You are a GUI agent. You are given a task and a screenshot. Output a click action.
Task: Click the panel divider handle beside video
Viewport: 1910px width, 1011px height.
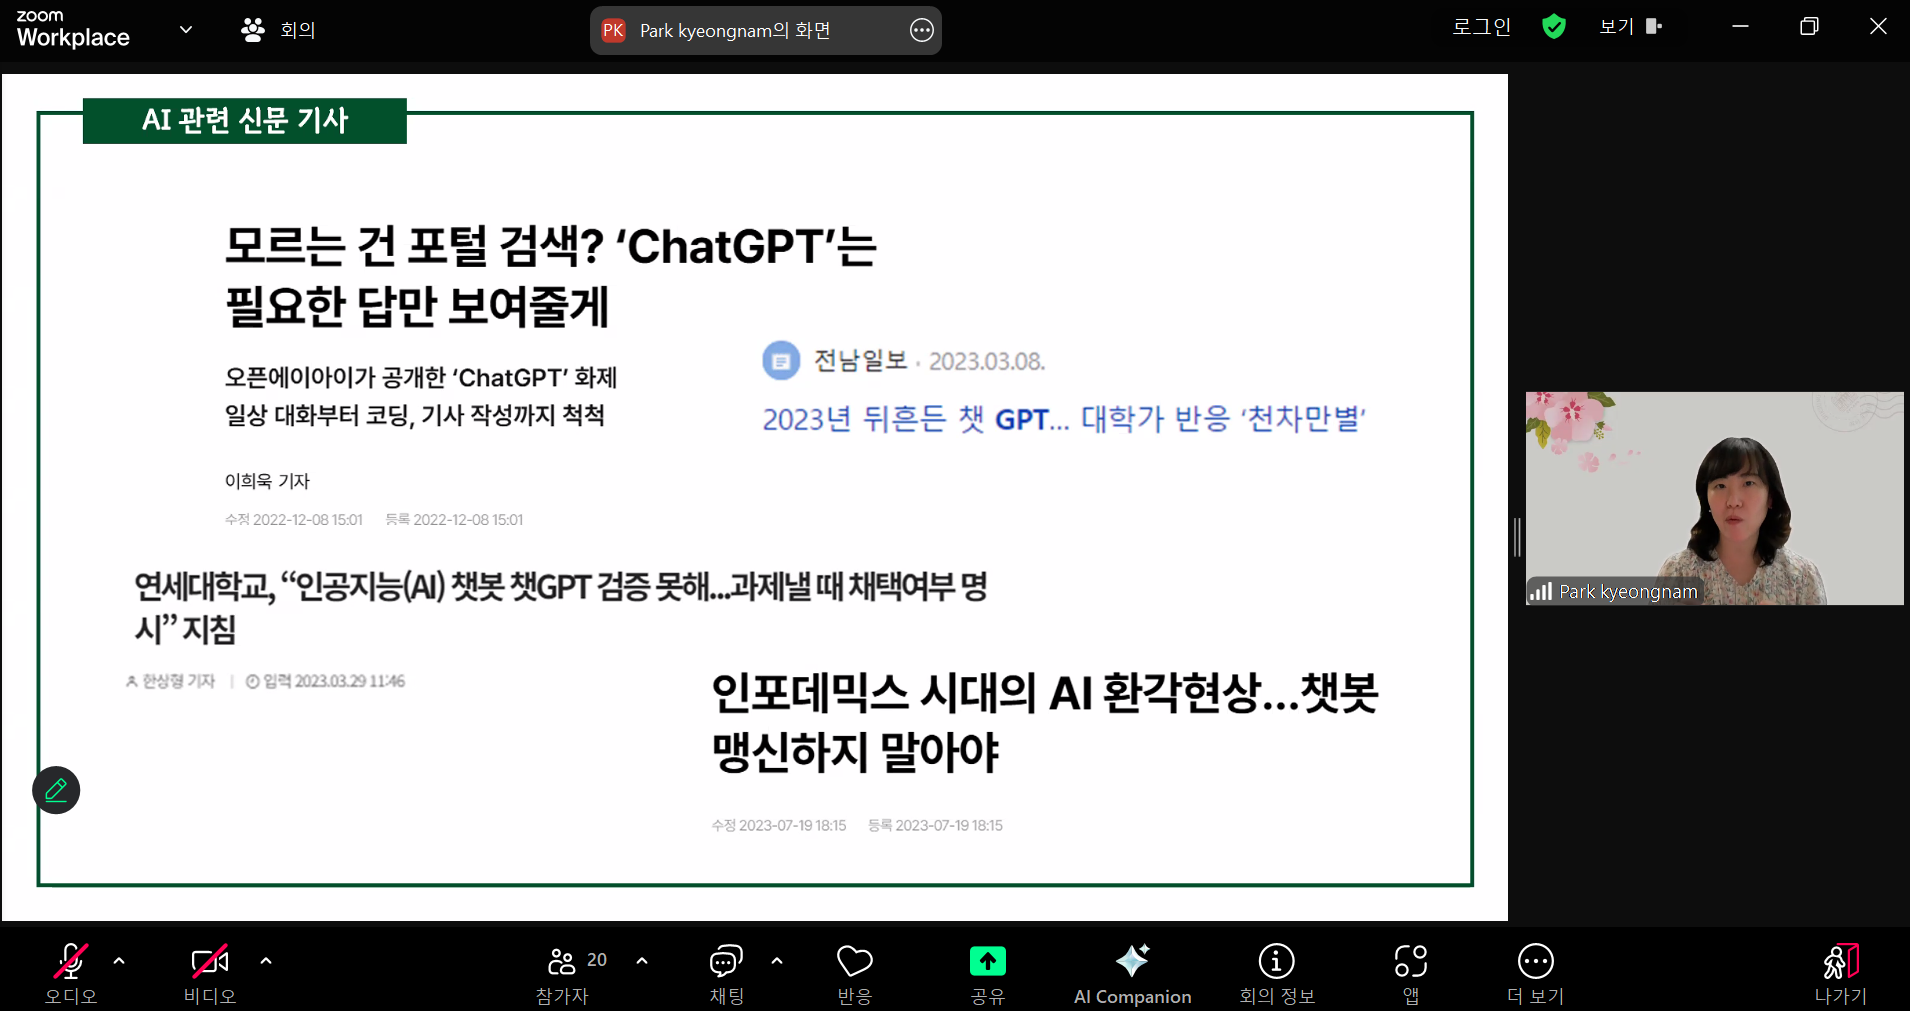tap(1517, 537)
